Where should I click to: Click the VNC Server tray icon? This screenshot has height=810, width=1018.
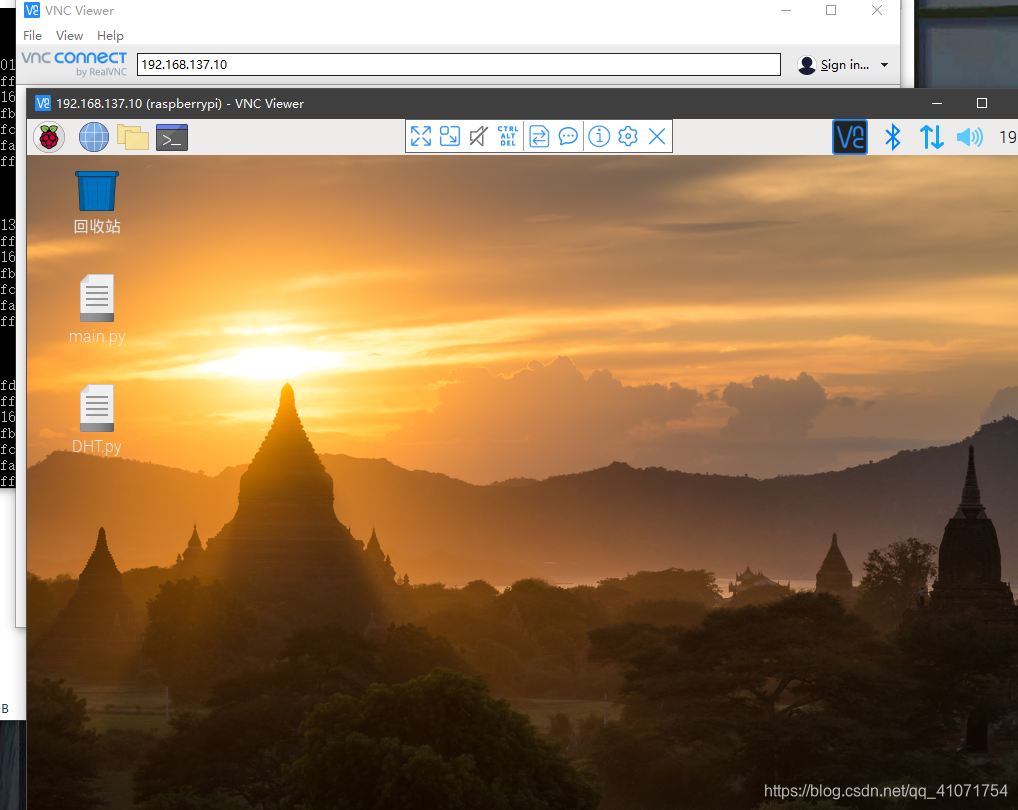(850, 137)
